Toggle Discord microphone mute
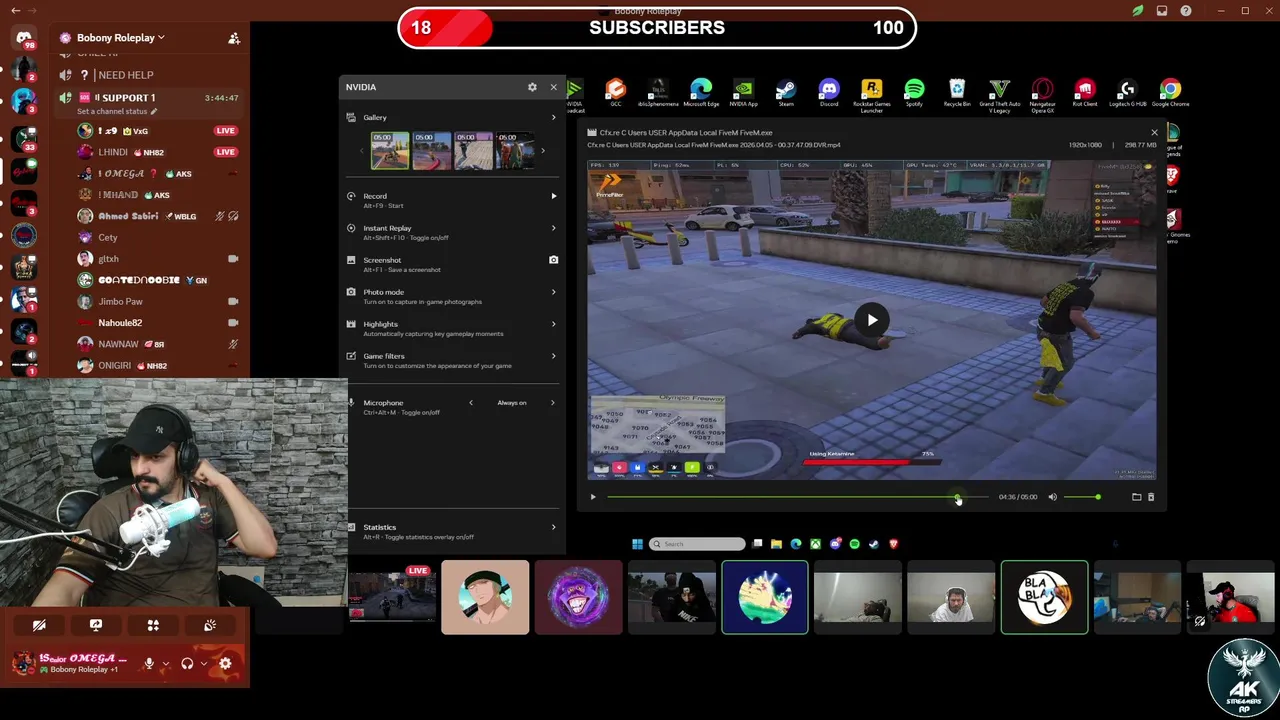Screen dimensions: 1280x720 pyautogui.click(x=149, y=663)
